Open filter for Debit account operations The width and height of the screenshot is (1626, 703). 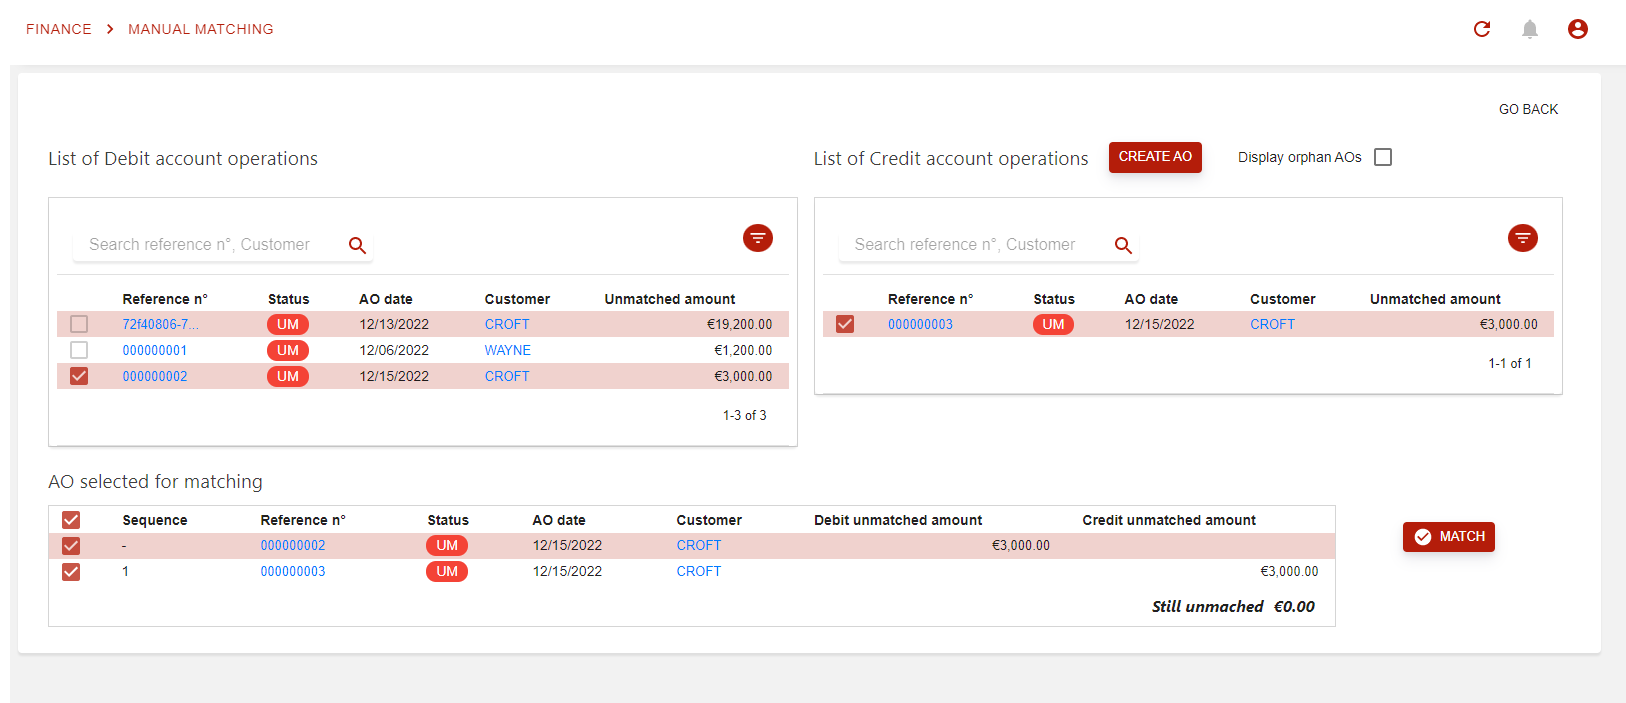coord(758,238)
